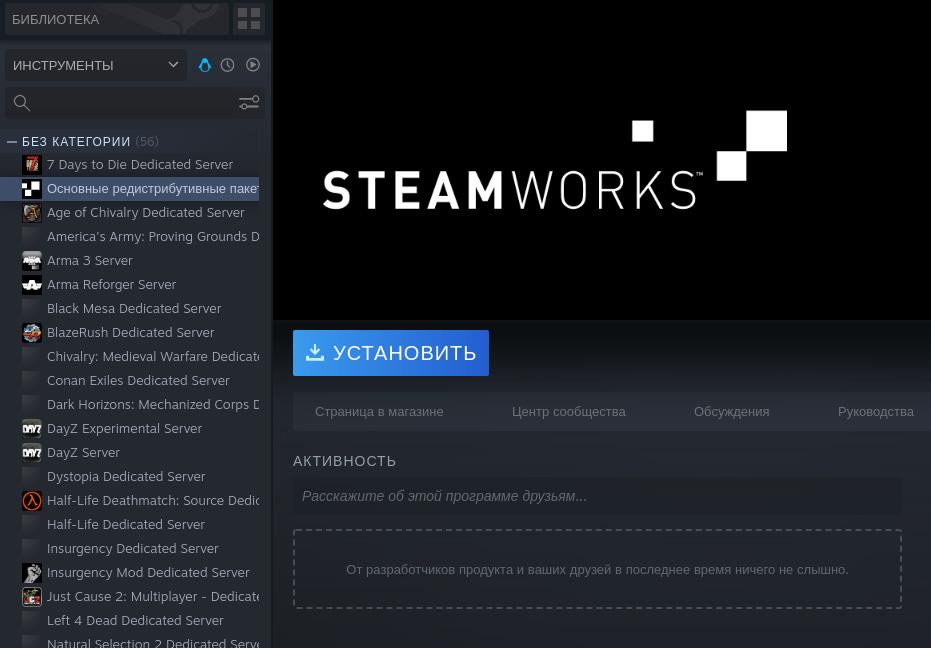Viewport: 931px width, 648px height.
Task: Open Руководства tab
Action: (x=875, y=412)
